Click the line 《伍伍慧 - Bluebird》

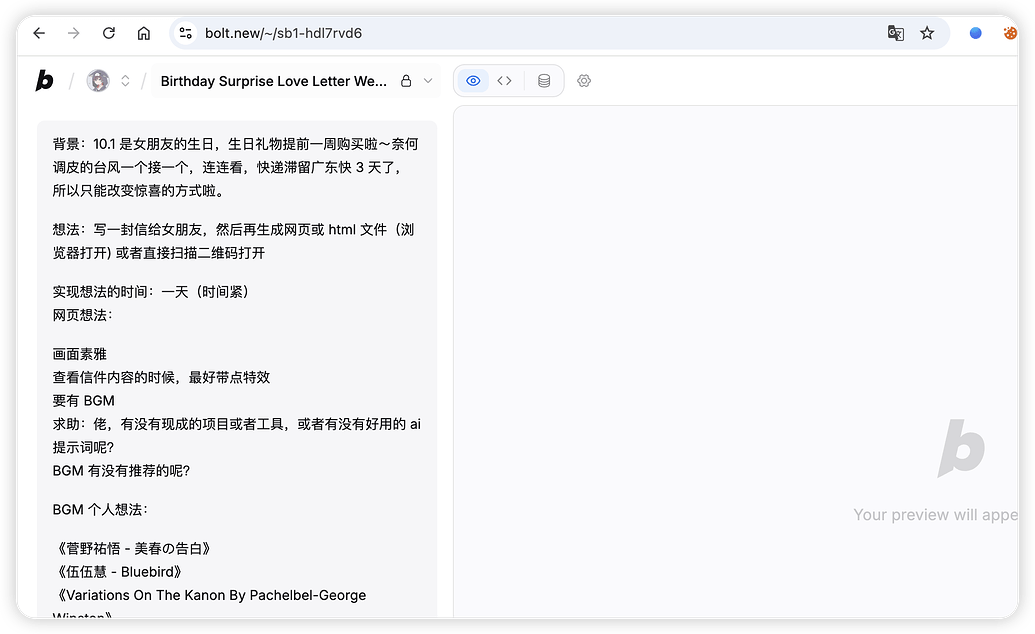(x=119, y=571)
